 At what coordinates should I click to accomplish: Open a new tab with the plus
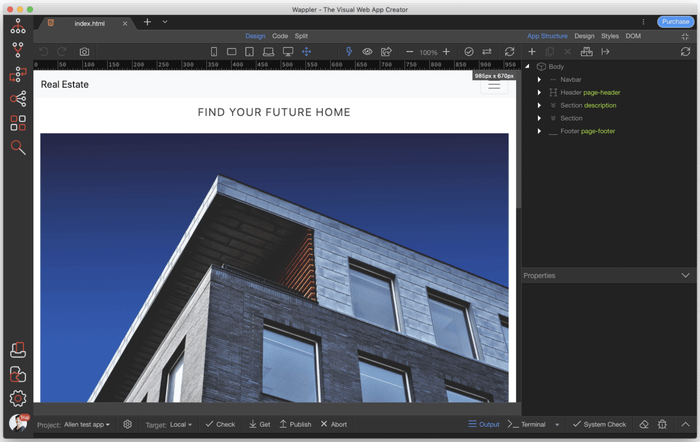click(x=147, y=22)
